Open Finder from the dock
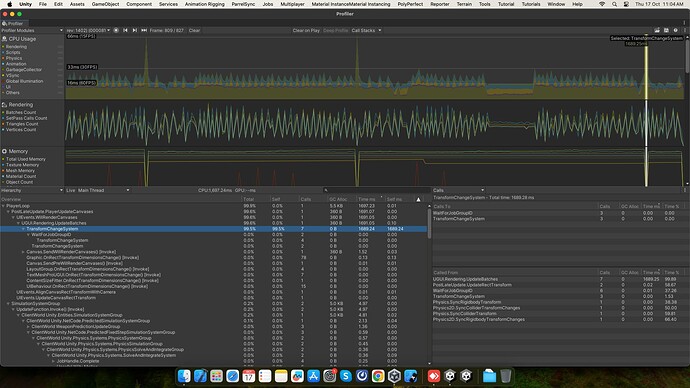The width and height of the screenshot is (690, 388). point(184,376)
